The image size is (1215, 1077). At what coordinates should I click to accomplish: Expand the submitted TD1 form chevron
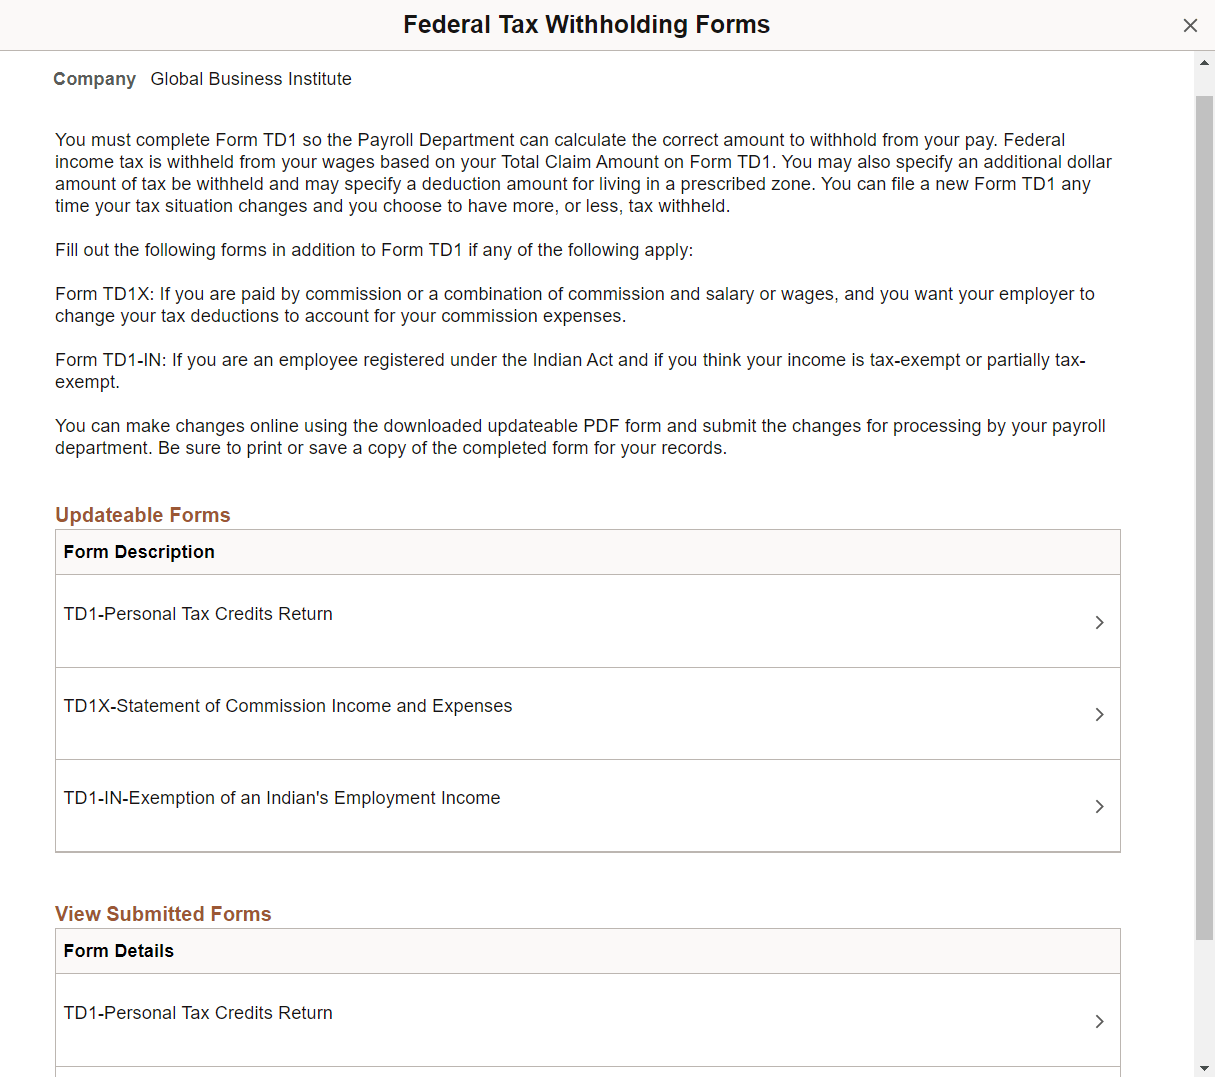[x=1099, y=1021]
